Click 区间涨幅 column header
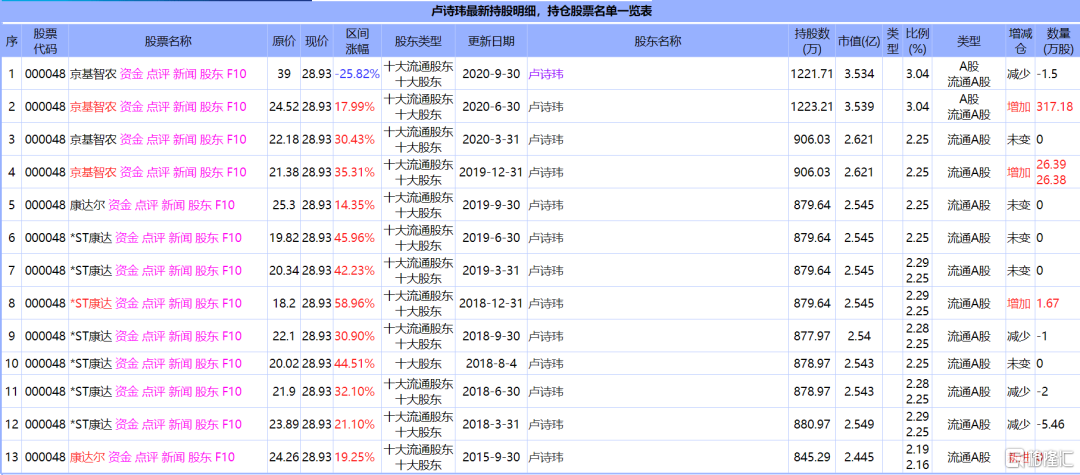The height and width of the screenshot is (475, 1080). point(357,41)
